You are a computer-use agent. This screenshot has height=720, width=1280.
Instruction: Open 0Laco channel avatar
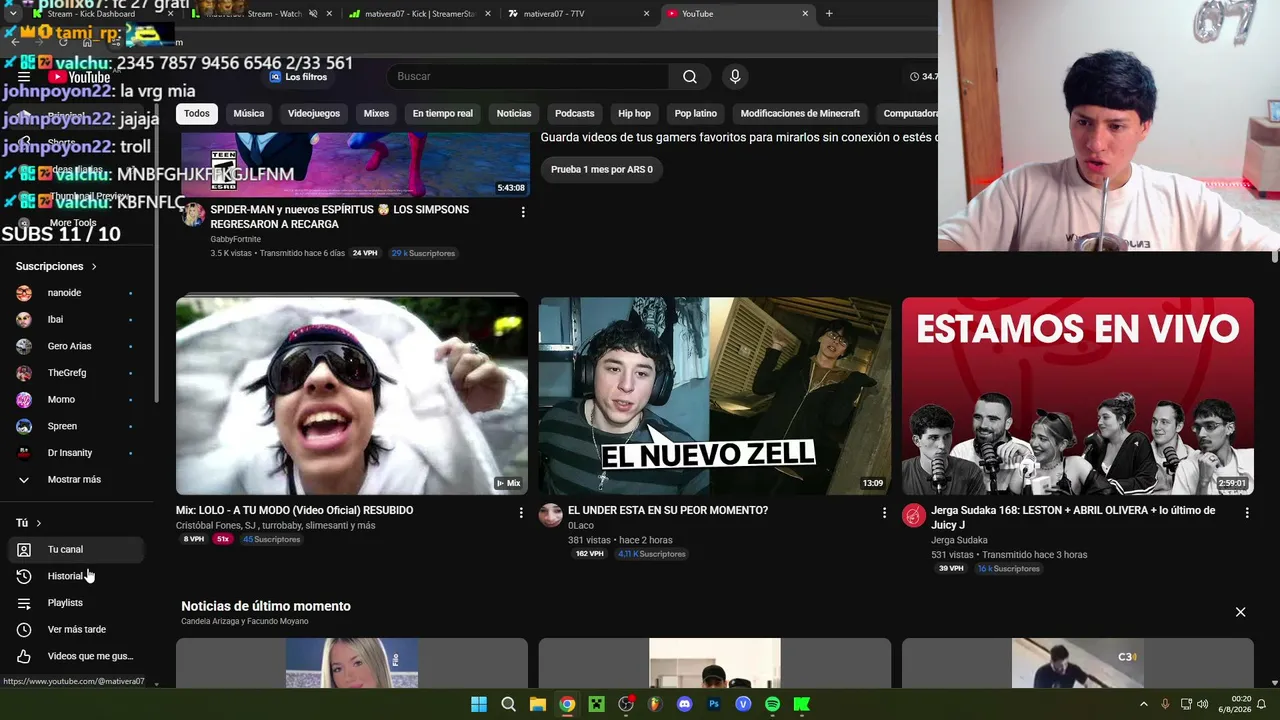coord(551,515)
